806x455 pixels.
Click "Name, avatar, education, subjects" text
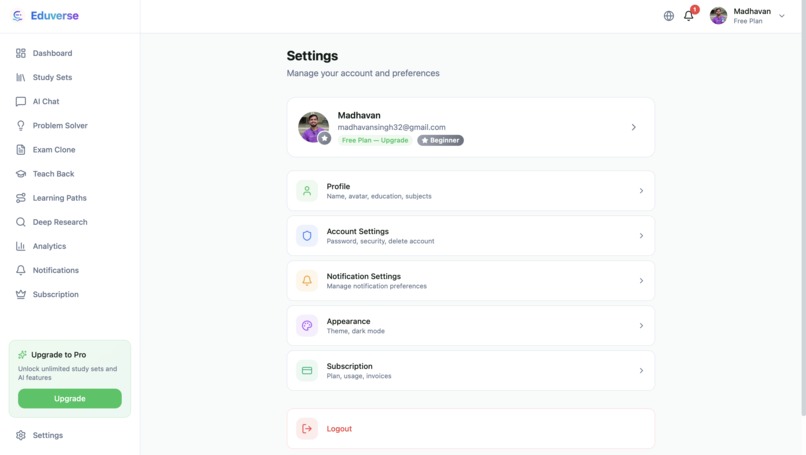click(379, 196)
